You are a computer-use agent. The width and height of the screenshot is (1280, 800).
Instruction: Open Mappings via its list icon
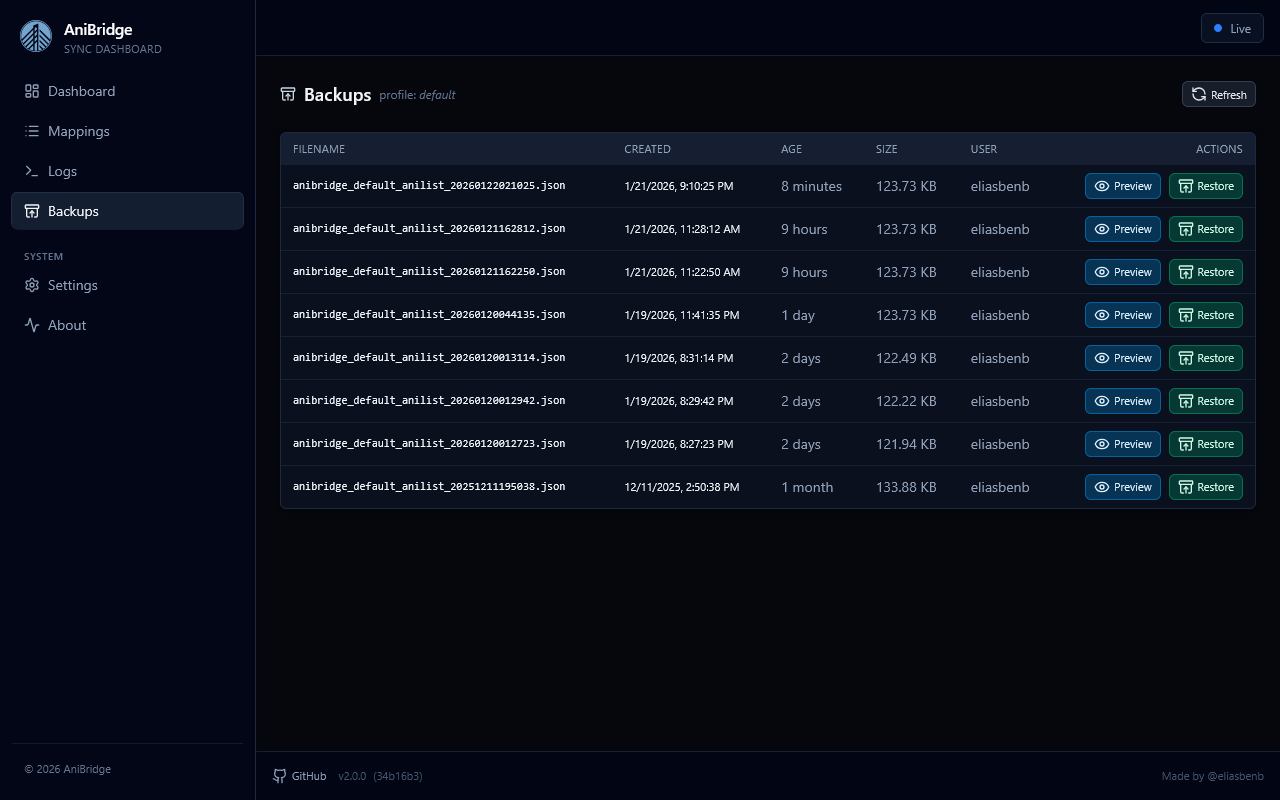(x=31, y=130)
